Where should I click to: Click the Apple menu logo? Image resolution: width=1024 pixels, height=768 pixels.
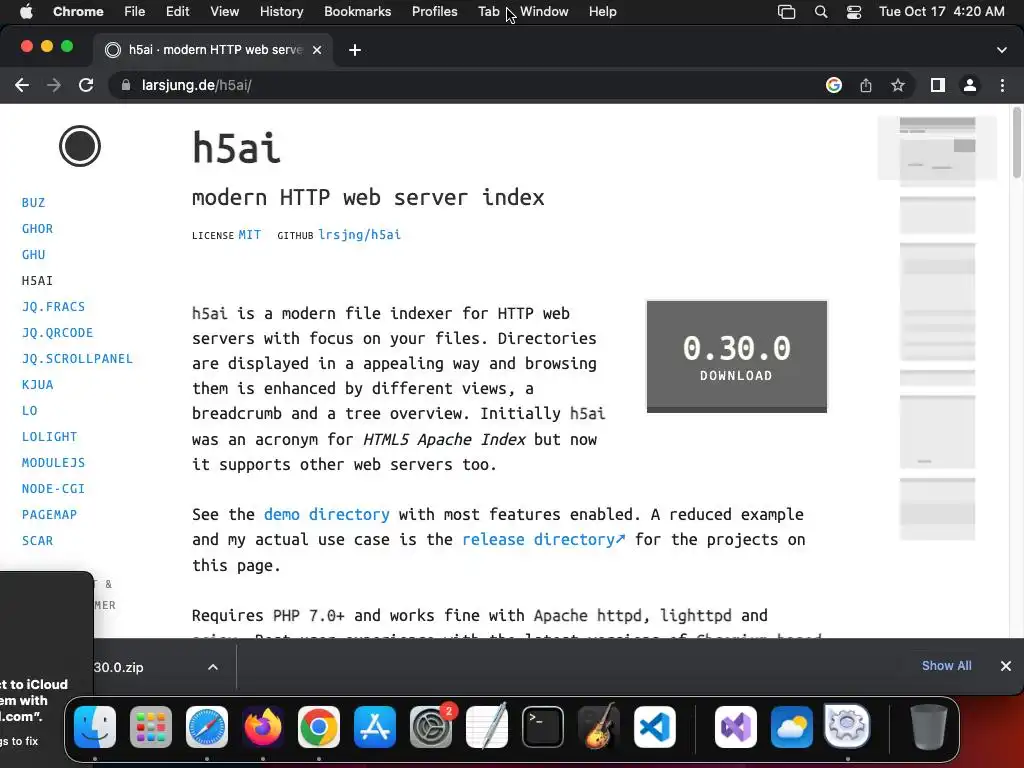26,12
